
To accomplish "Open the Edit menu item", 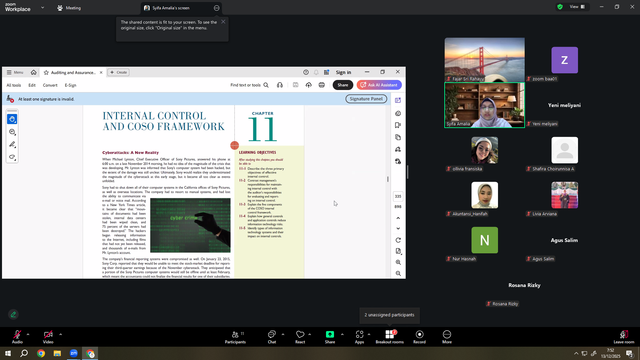I will (x=32, y=85).
